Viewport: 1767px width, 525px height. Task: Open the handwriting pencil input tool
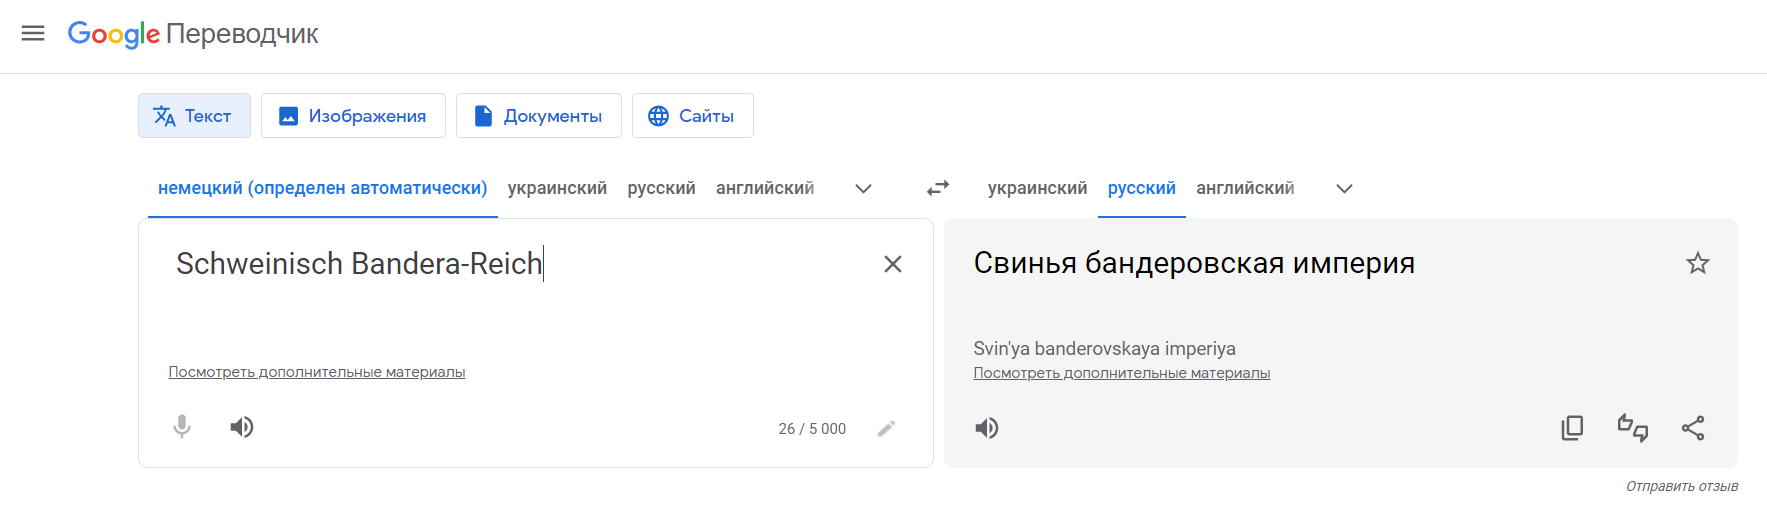point(886,428)
